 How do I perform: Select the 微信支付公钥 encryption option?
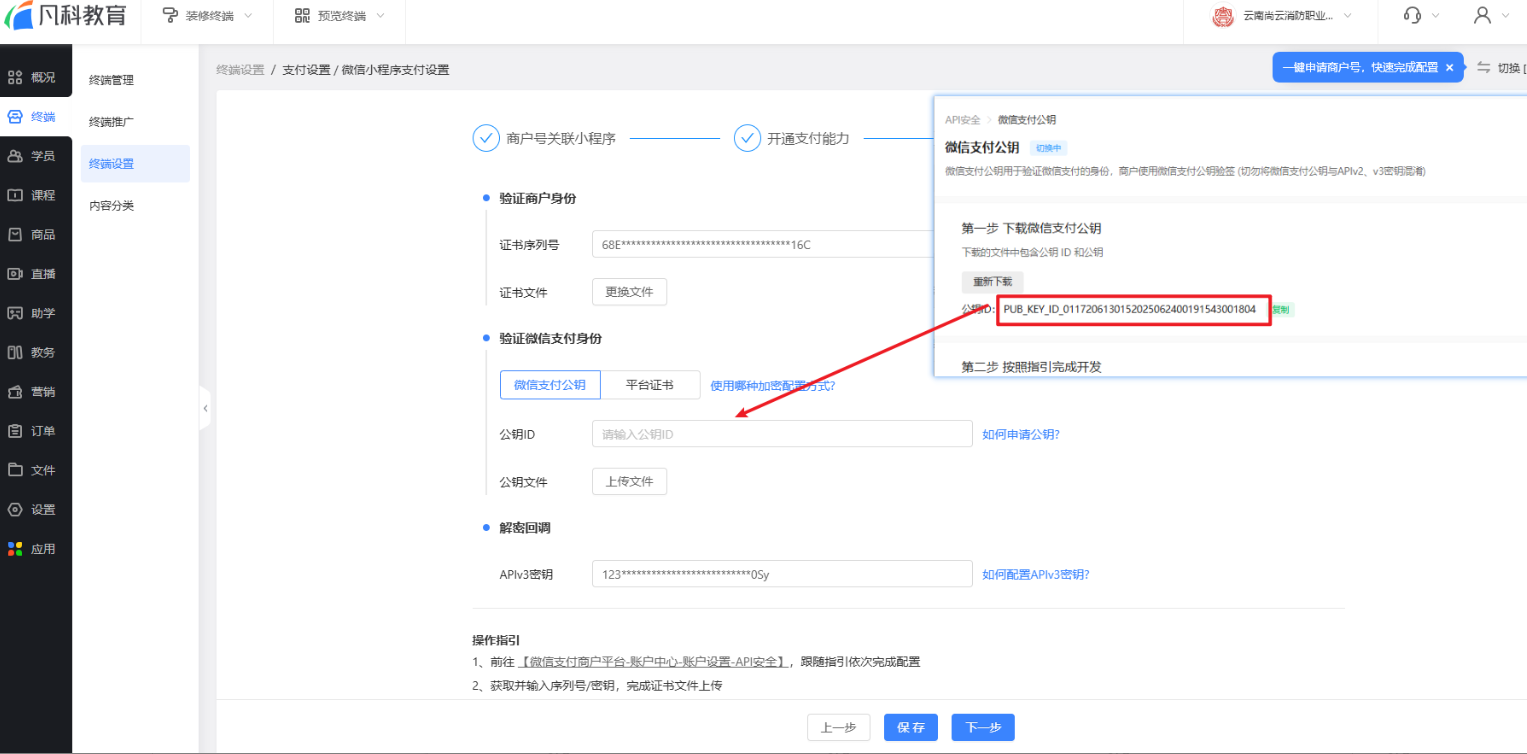(549, 385)
